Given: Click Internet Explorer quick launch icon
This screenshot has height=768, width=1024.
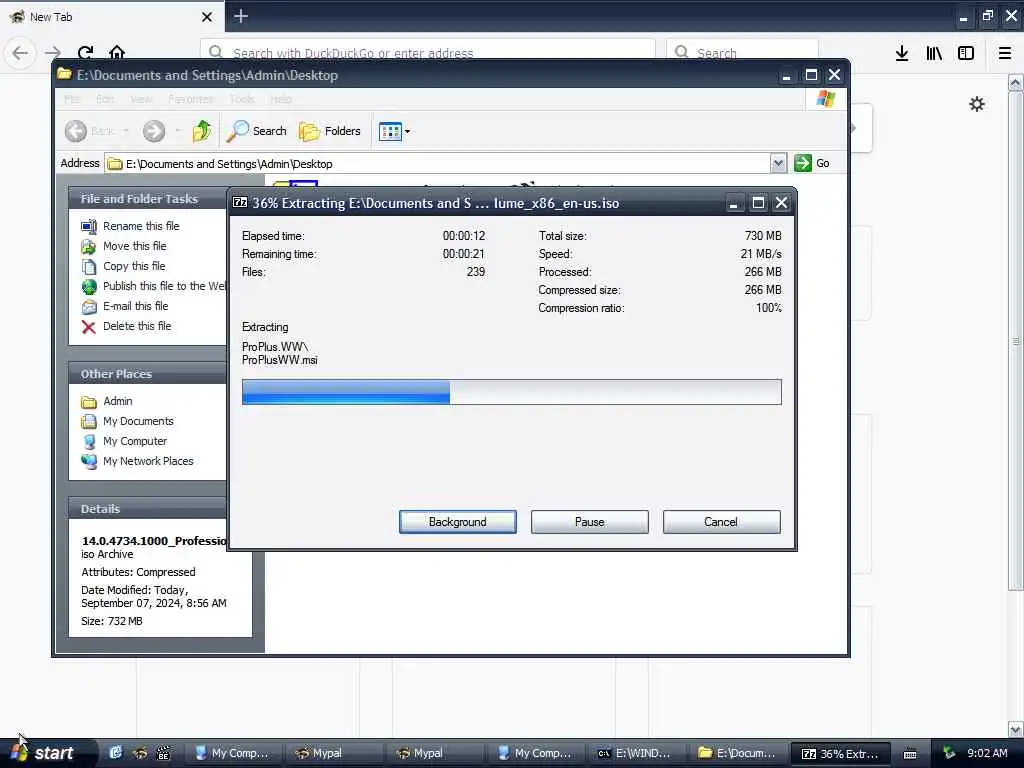Looking at the screenshot, I should click(x=116, y=753).
